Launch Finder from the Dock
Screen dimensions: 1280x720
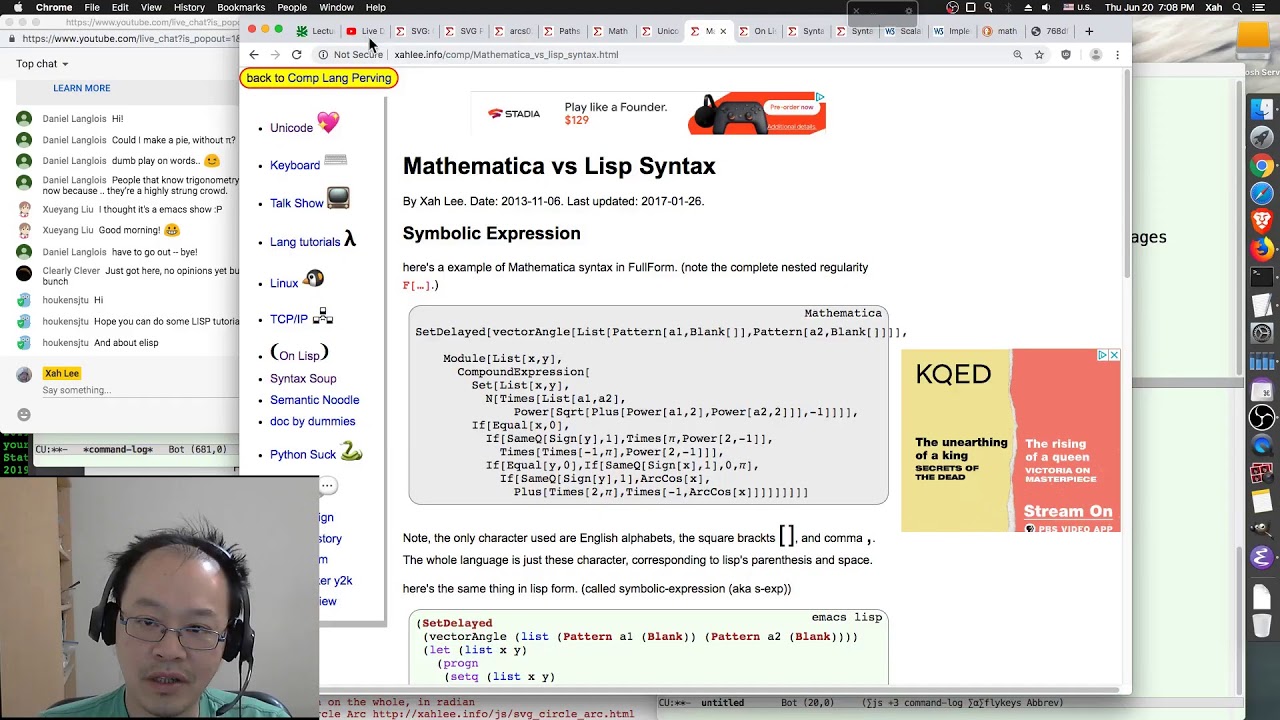1262,109
